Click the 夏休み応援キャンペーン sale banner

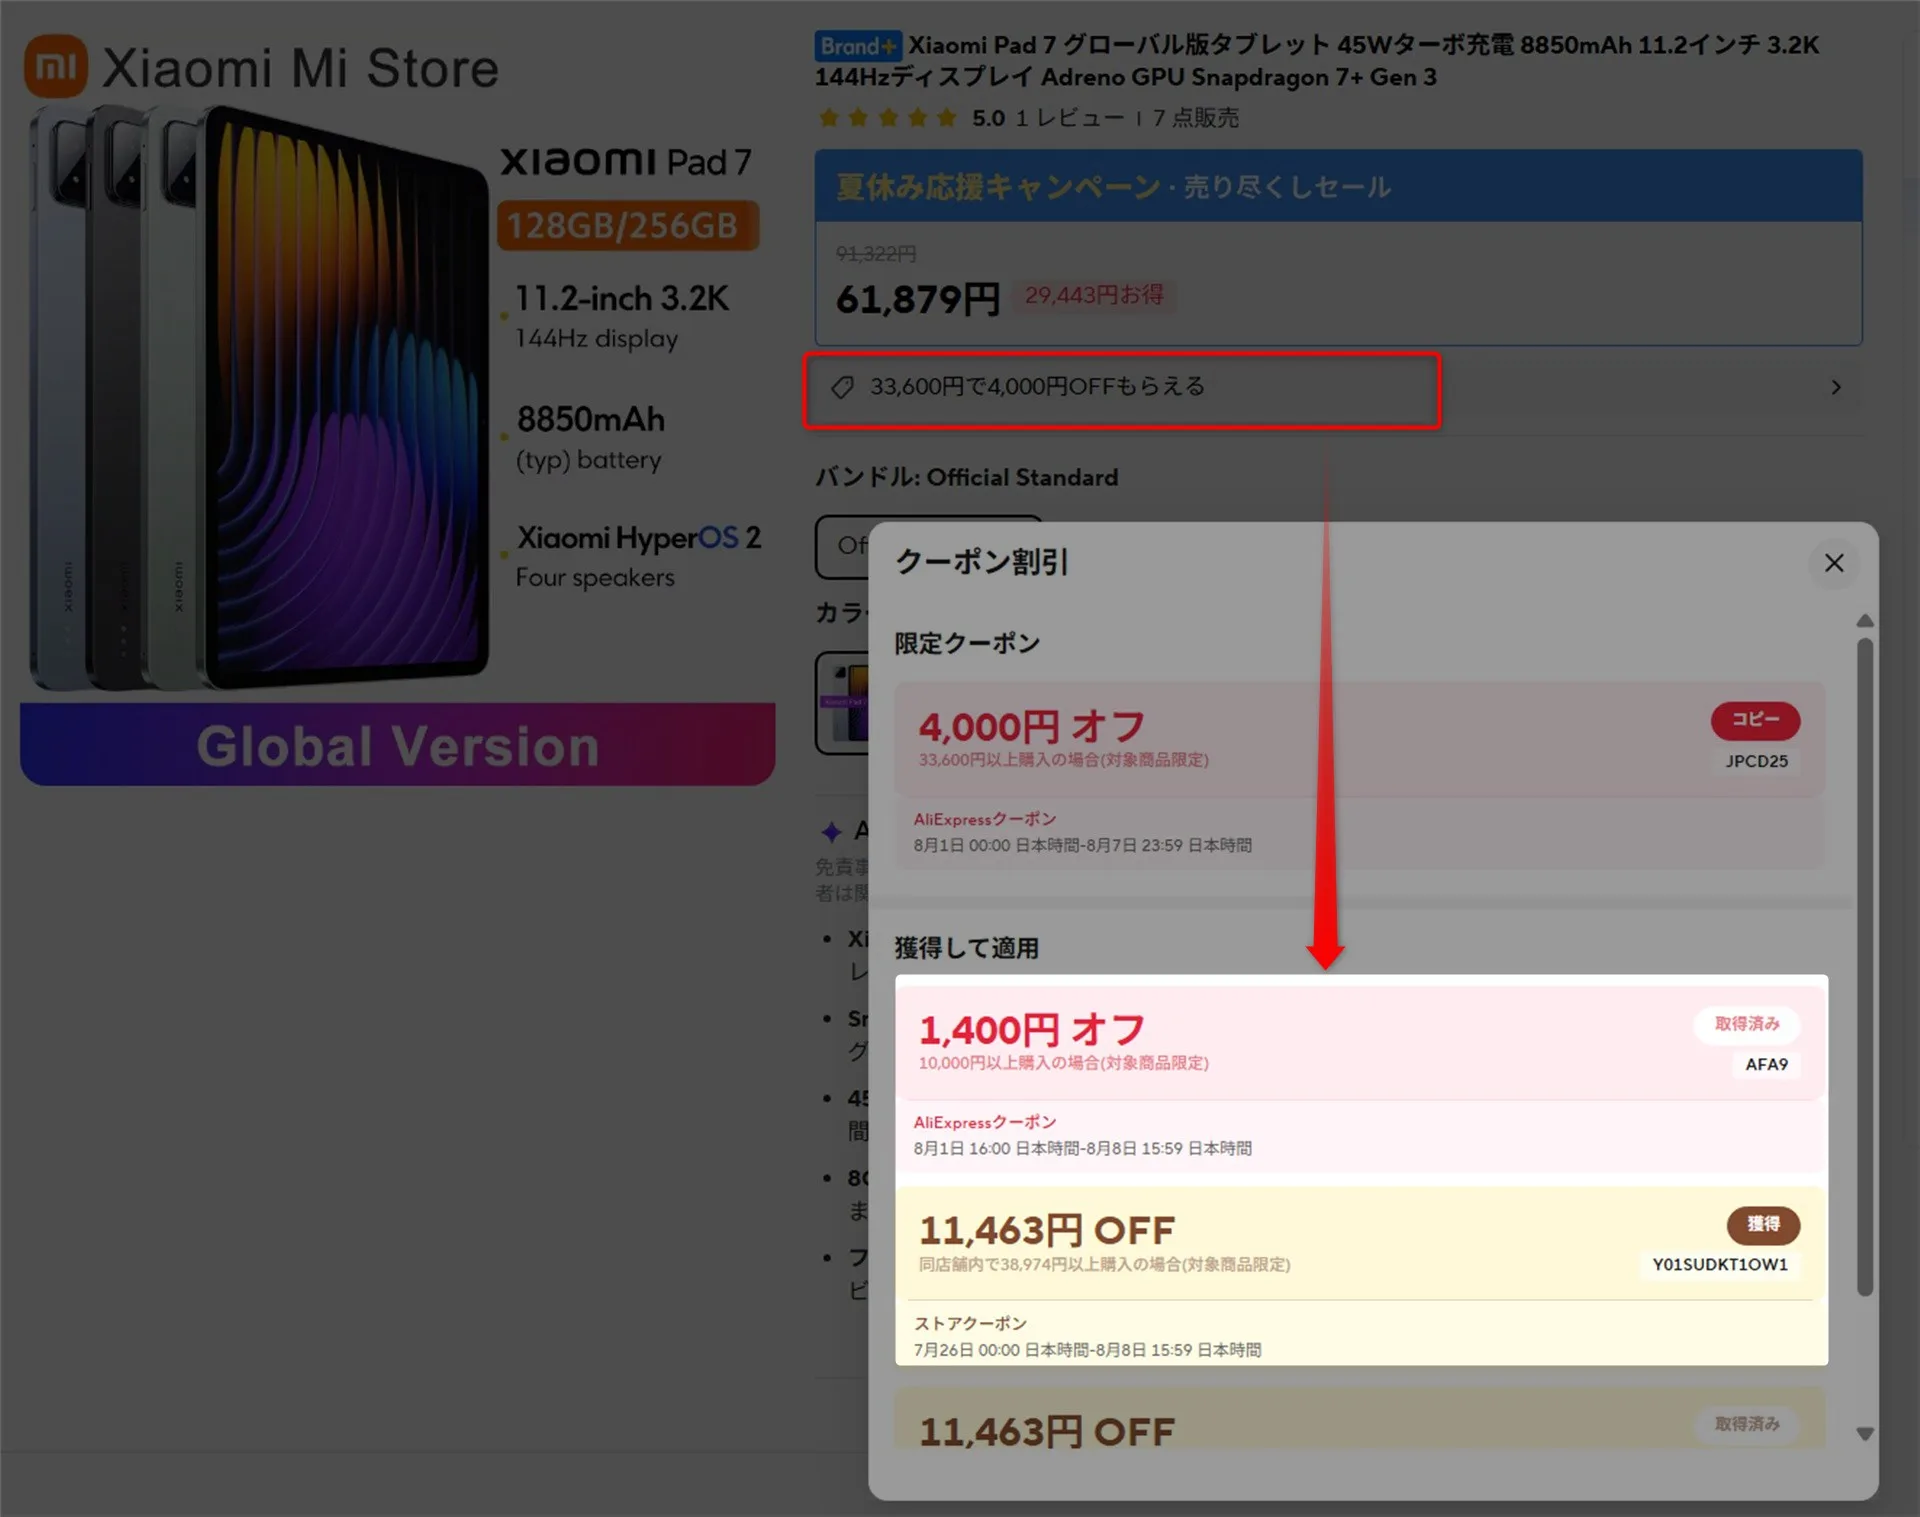point(1338,187)
